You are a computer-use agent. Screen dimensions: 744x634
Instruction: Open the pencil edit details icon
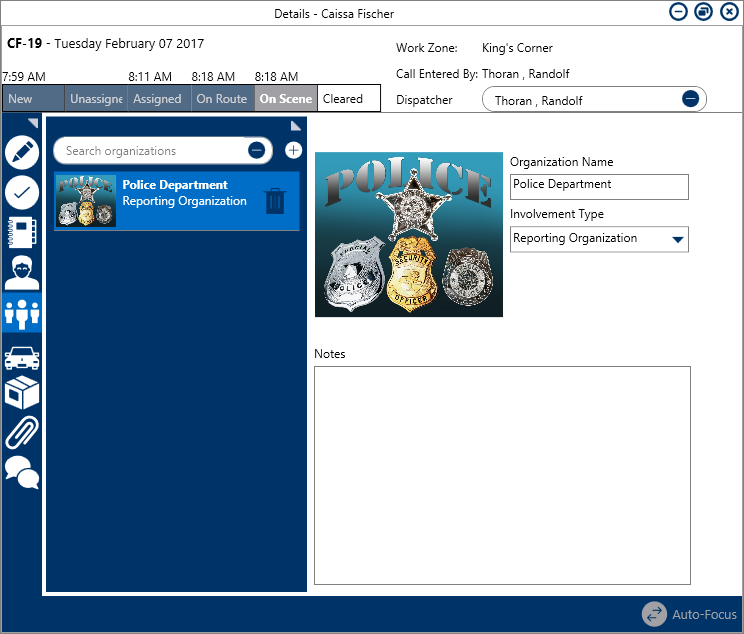pyautogui.click(x=21, y=152)
